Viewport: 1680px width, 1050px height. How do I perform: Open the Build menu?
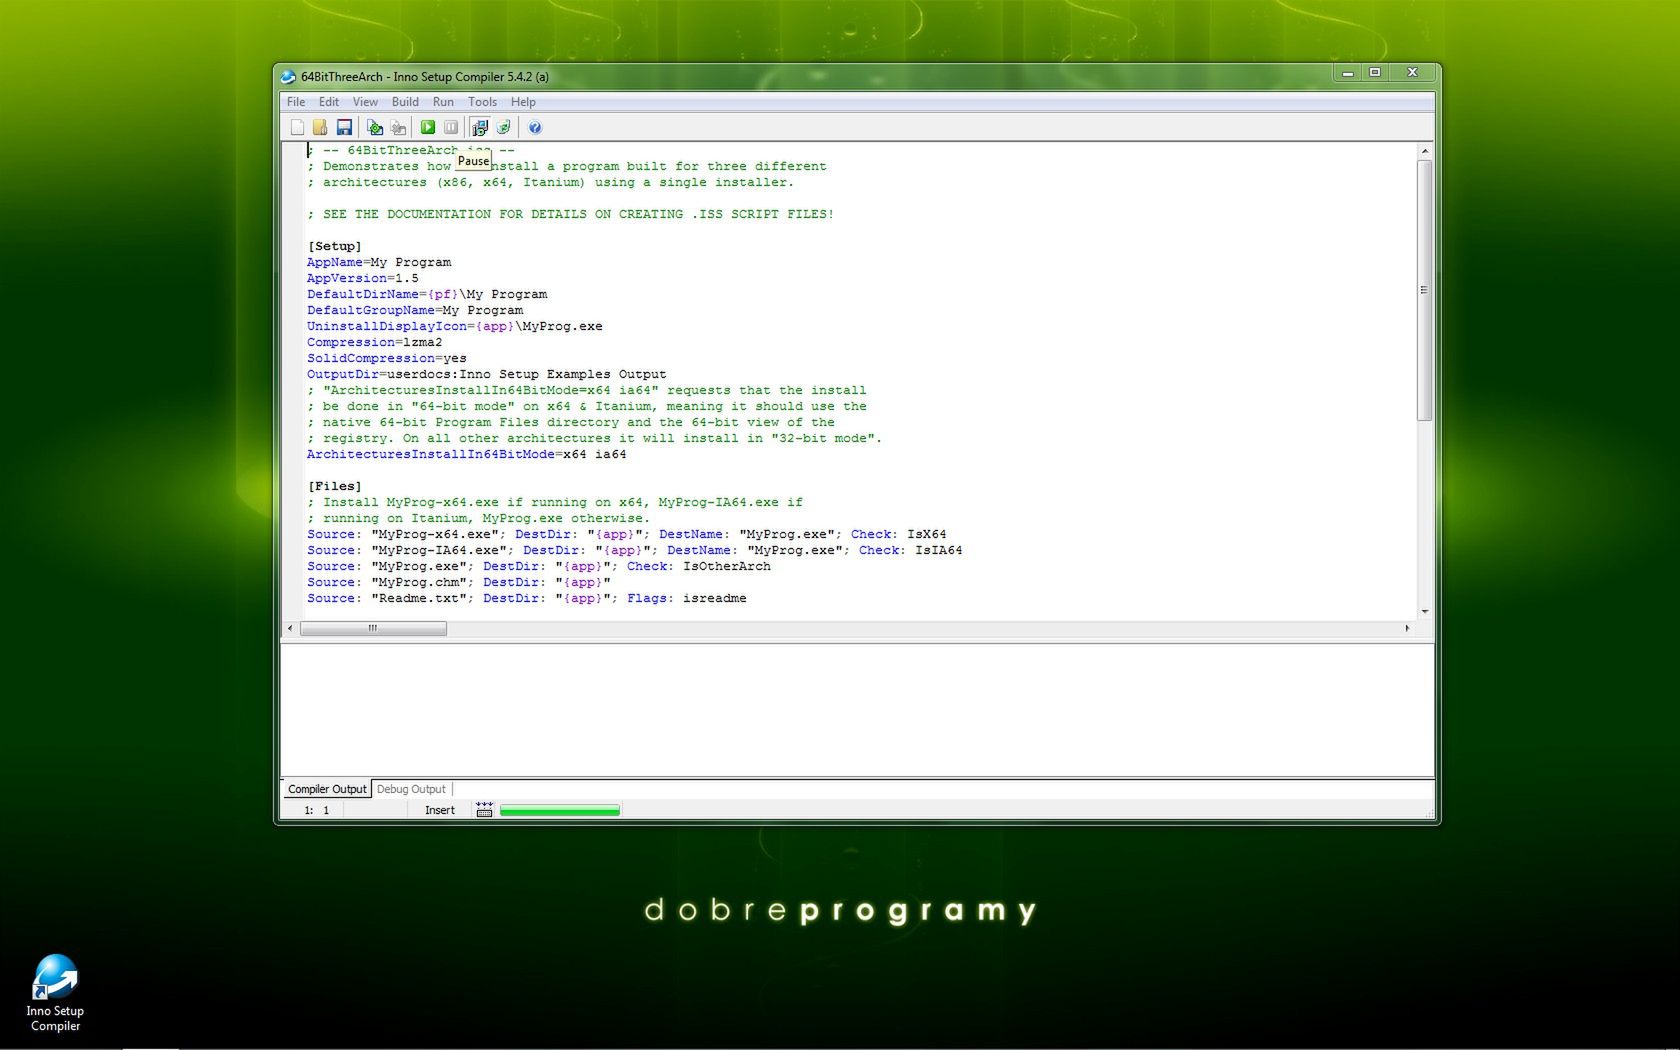(405, 102)
